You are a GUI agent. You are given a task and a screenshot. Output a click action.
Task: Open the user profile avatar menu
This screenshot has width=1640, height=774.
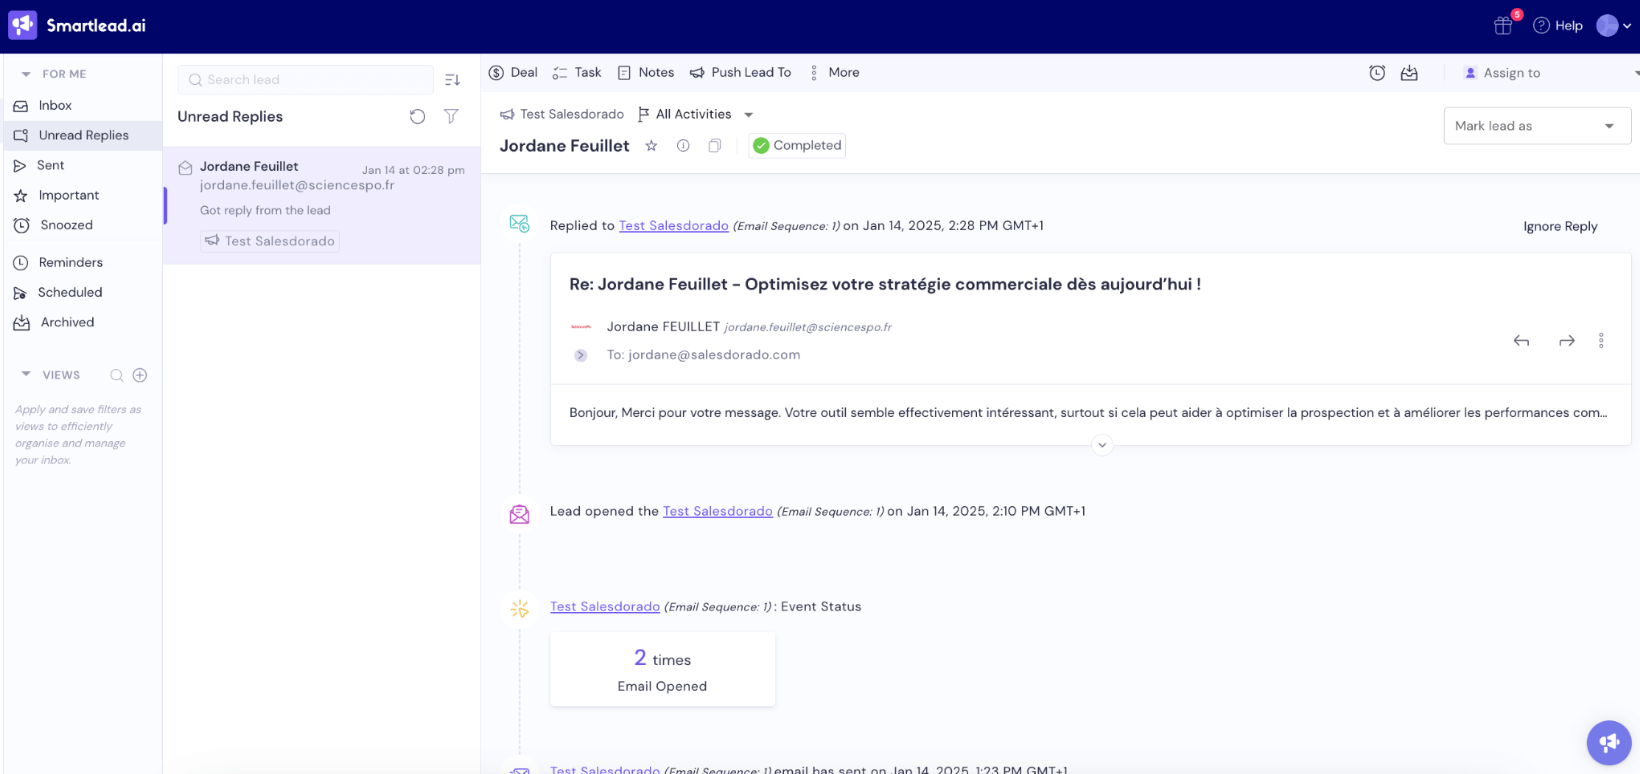click(x=1614, y=25)
